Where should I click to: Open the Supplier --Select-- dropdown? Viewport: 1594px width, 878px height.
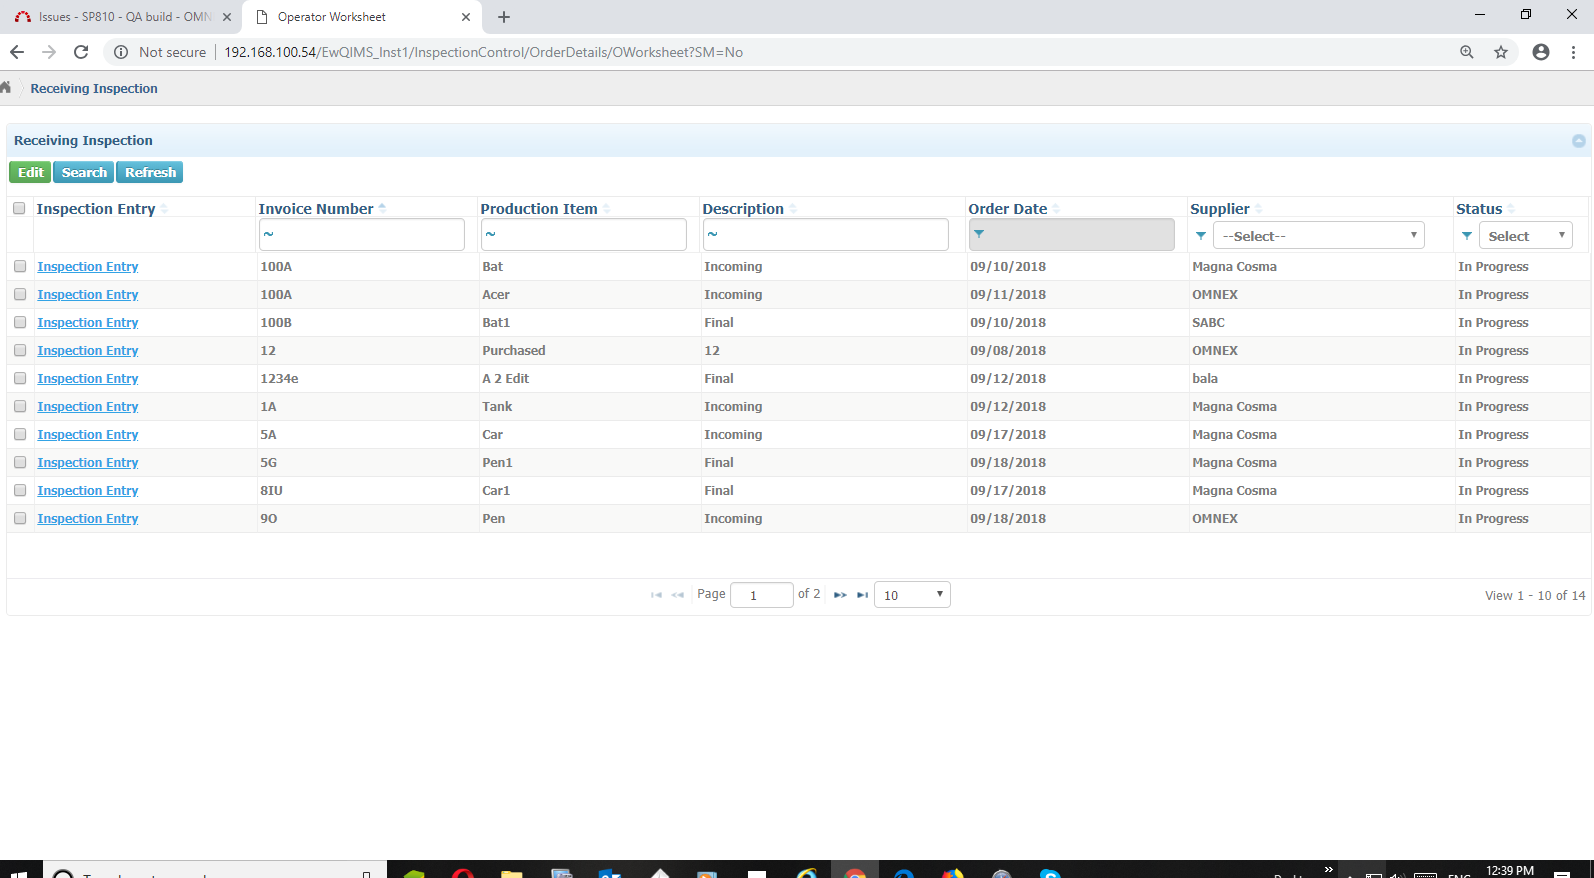pyautogui.click(x=1319, y=236)
